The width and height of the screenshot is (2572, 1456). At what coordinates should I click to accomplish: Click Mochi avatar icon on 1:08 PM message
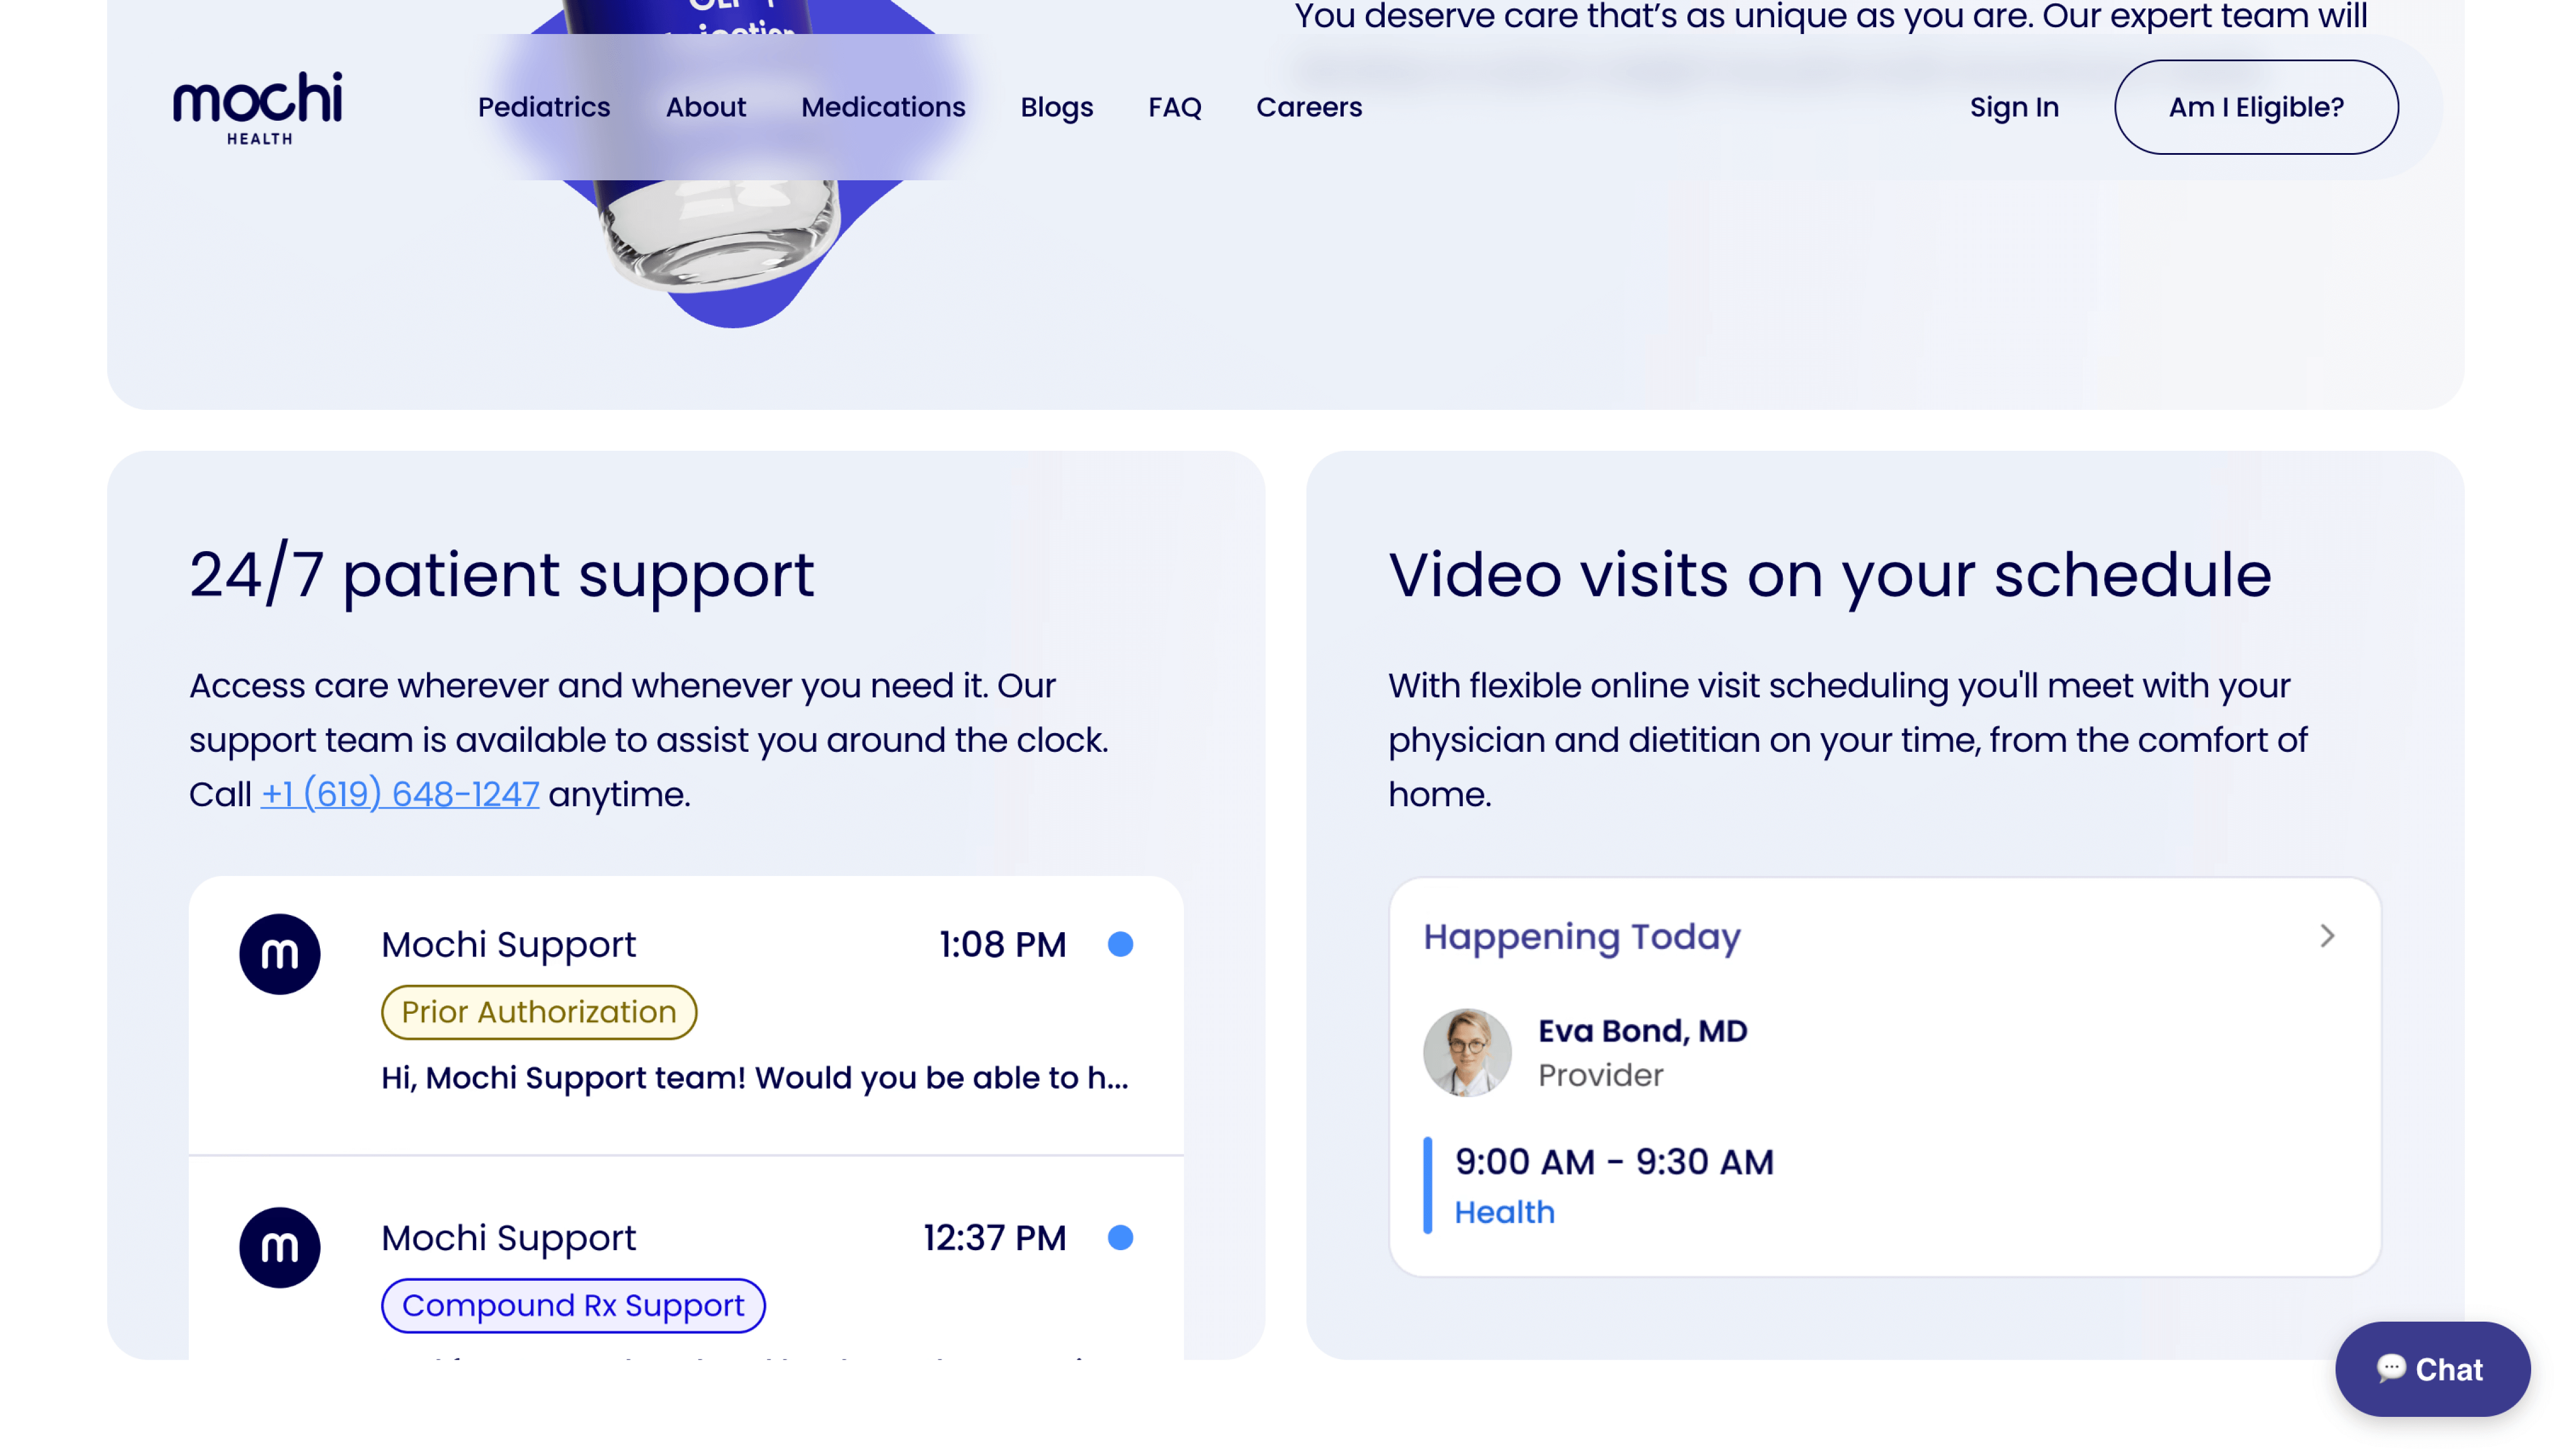(x=280, y=954)
